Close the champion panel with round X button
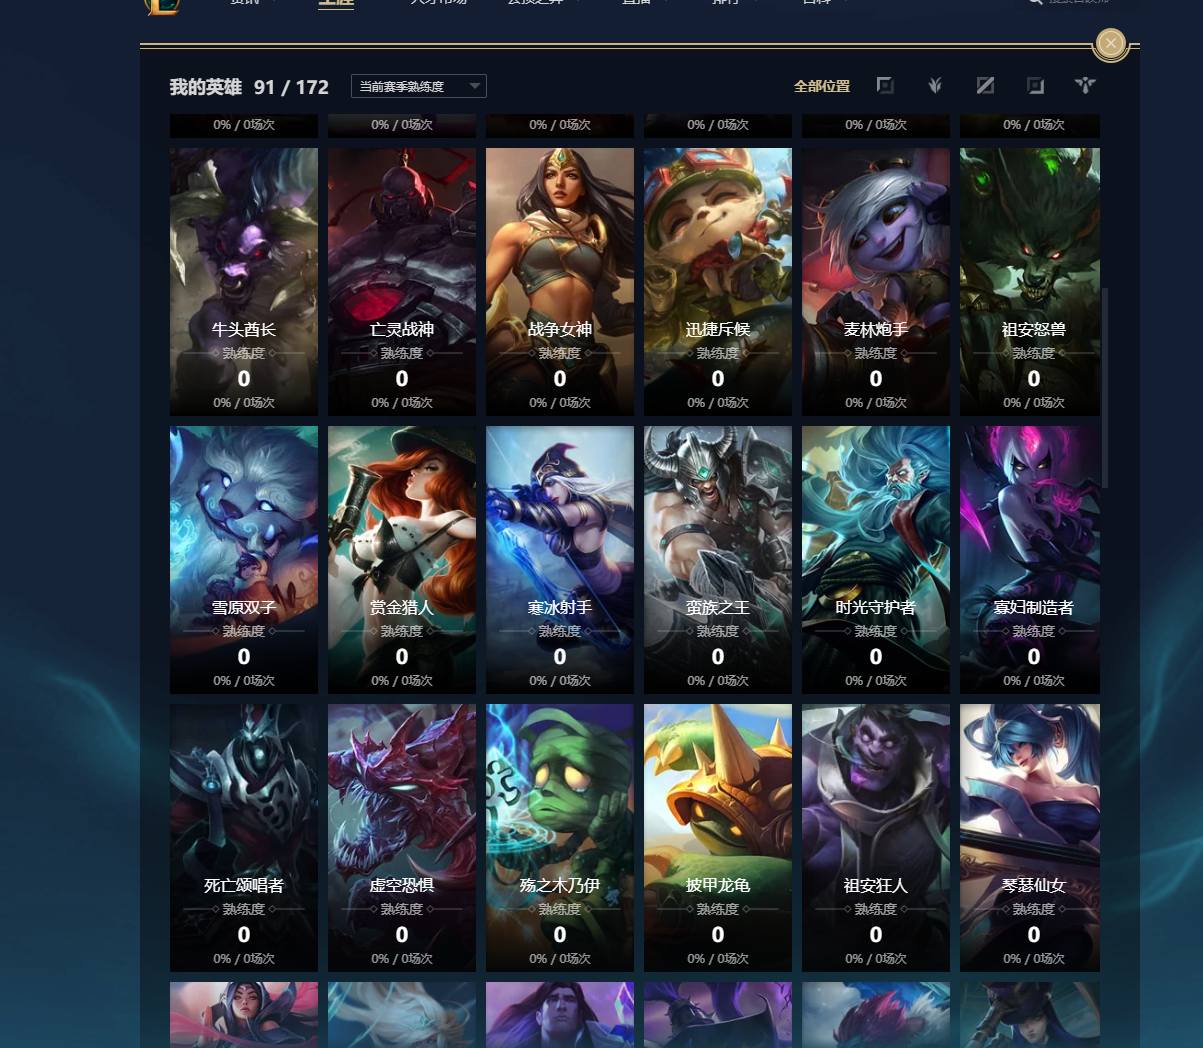Viewport: 1203px width, 1048px height. point(1111,43)
